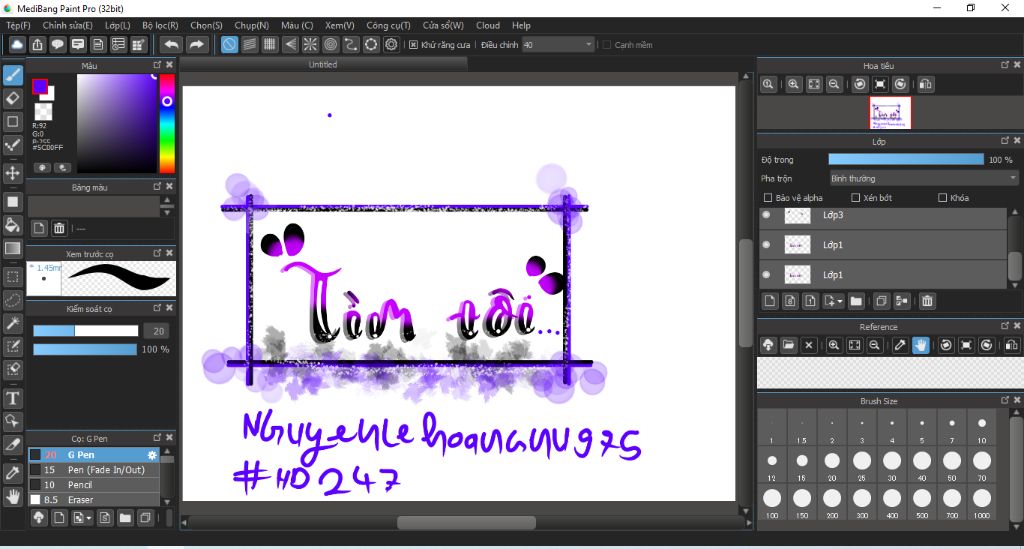Select the Bucket fill tool
Image resolution: width=1024 pixels, height=549 pixels.
[12, 225]
